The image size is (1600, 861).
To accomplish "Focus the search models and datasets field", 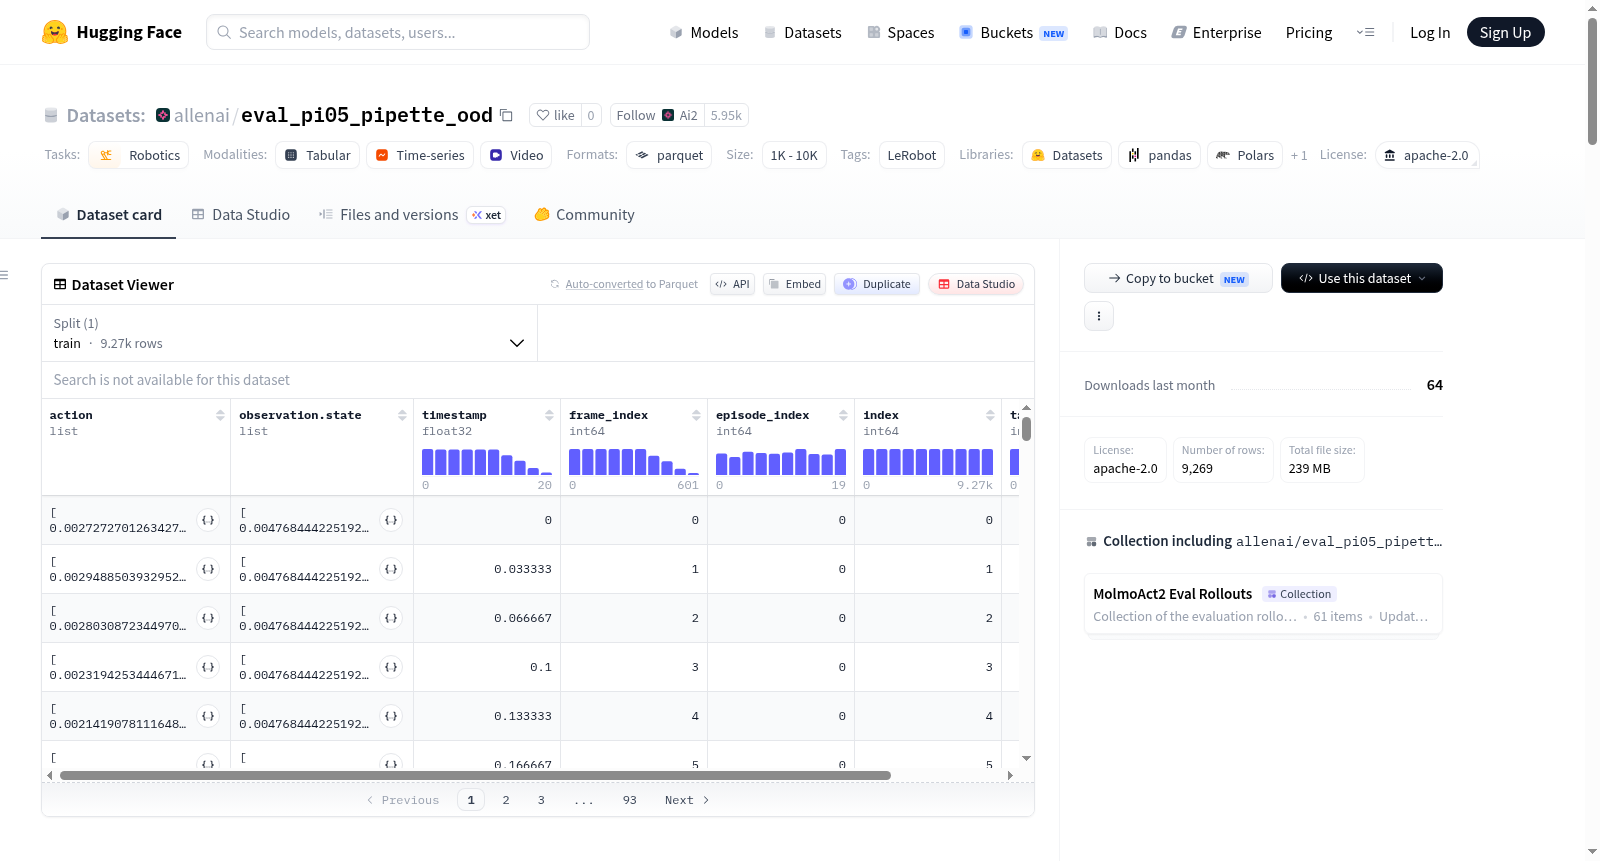I will [x=398, y=32].
